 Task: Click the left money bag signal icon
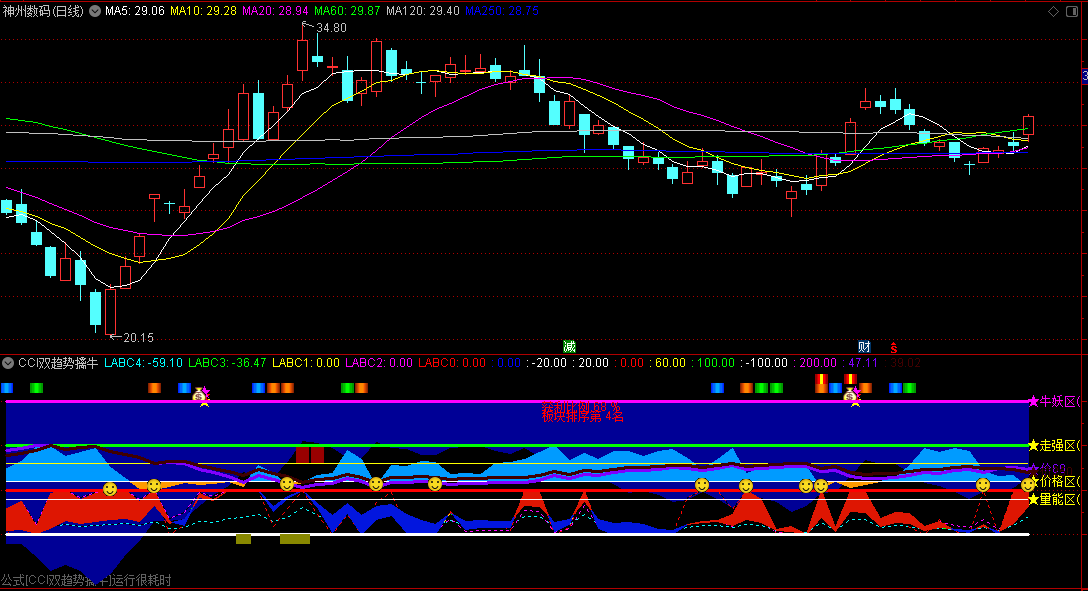(201, 395)
